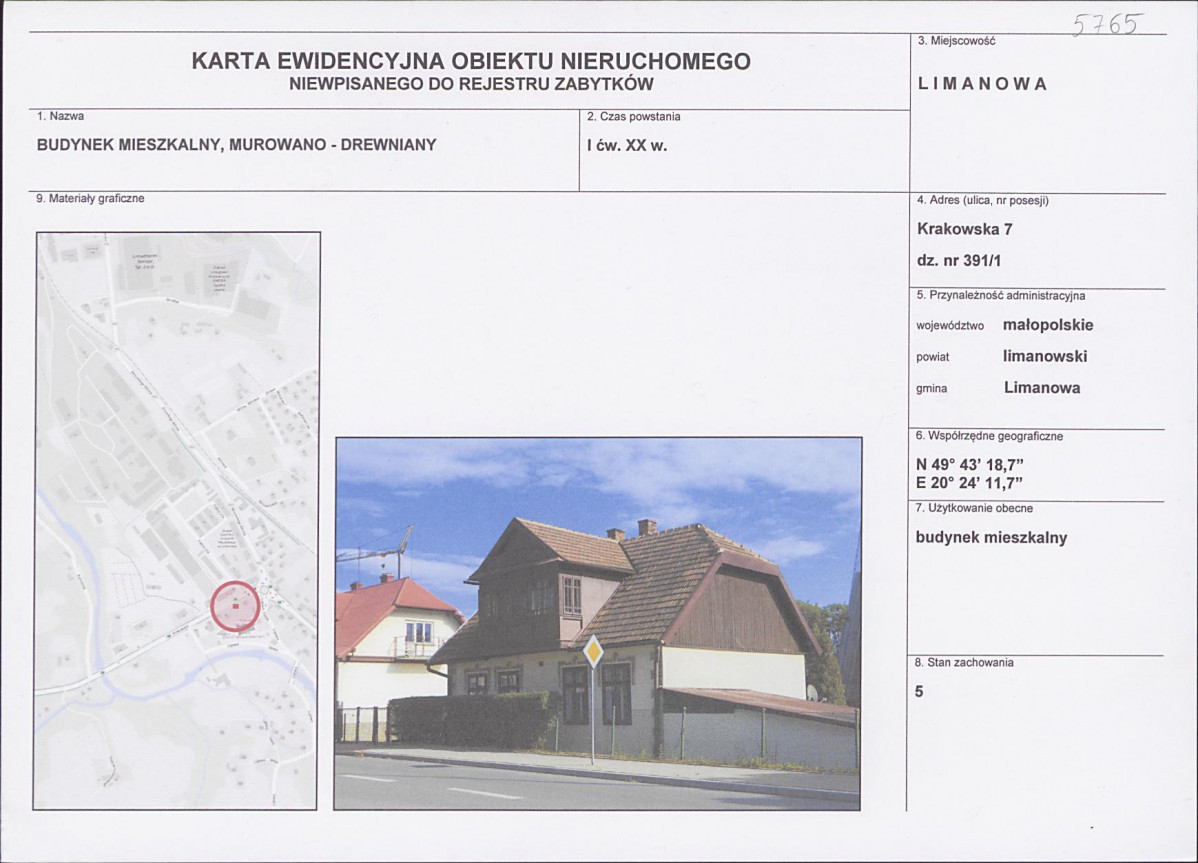Click the label 'powiat'
This screenshot has width=1198, height=863.
click(x=932, y=357)
